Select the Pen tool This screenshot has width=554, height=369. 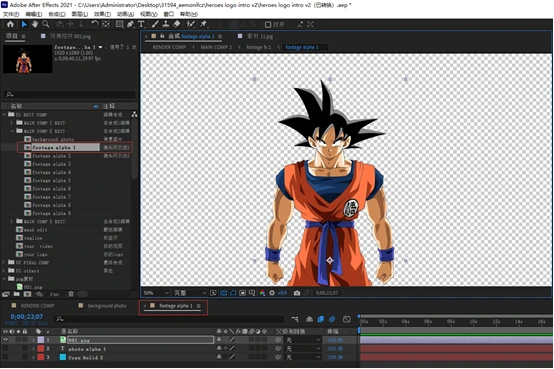click(130, 24)
